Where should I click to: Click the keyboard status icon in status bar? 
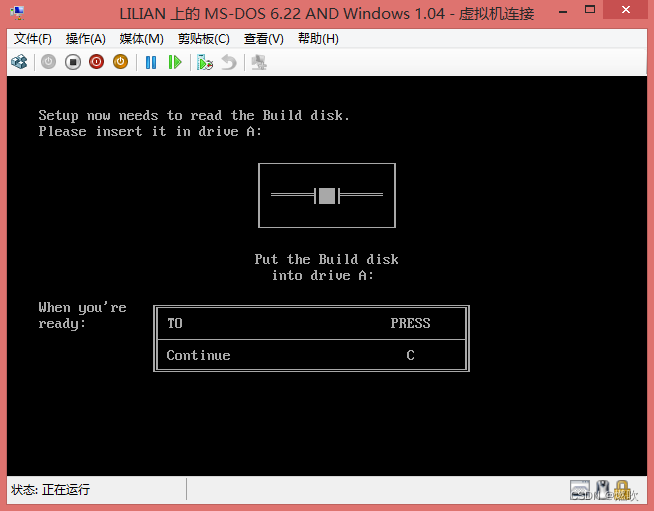[580, 490]
